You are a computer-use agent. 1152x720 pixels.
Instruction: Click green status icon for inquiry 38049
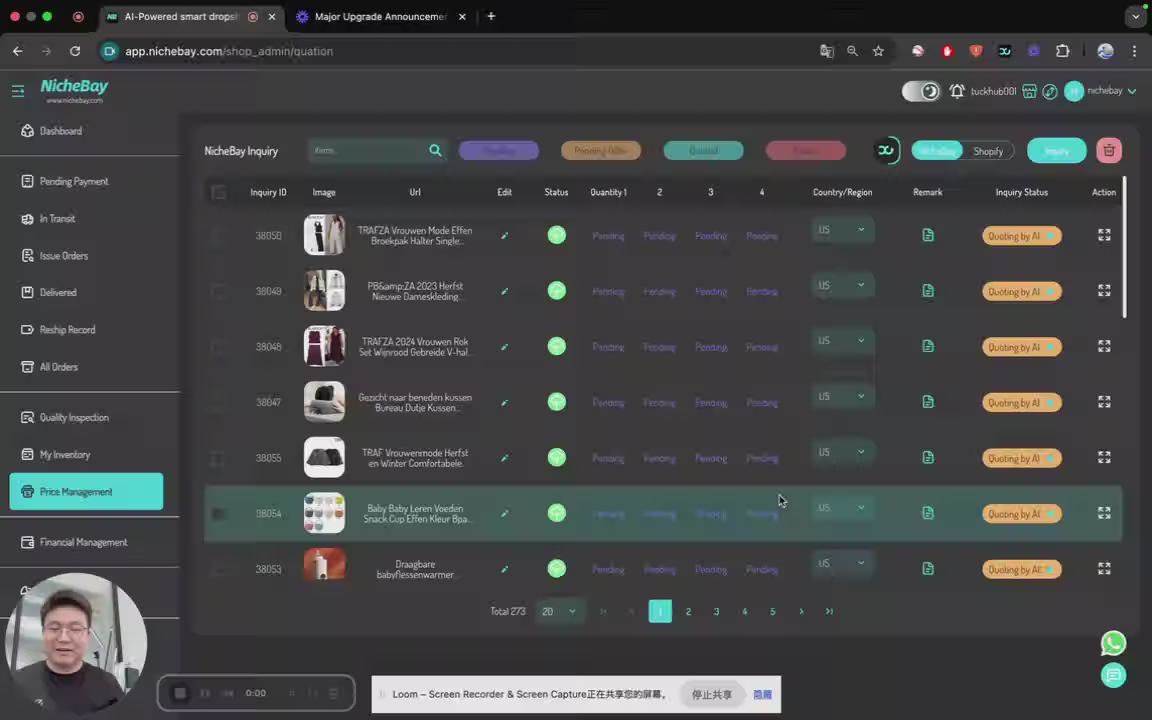pos(557,290)
